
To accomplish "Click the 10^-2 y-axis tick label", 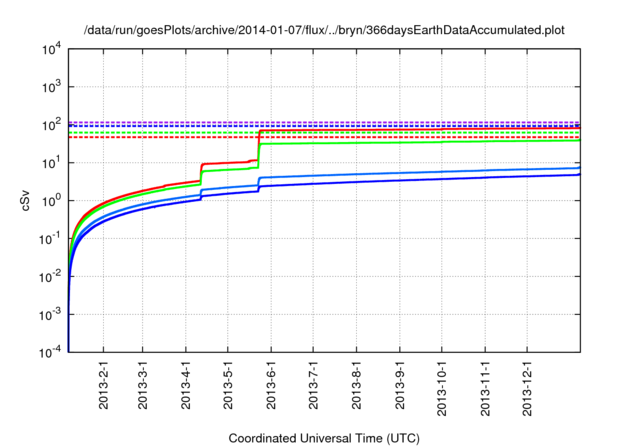I will 49,277.
